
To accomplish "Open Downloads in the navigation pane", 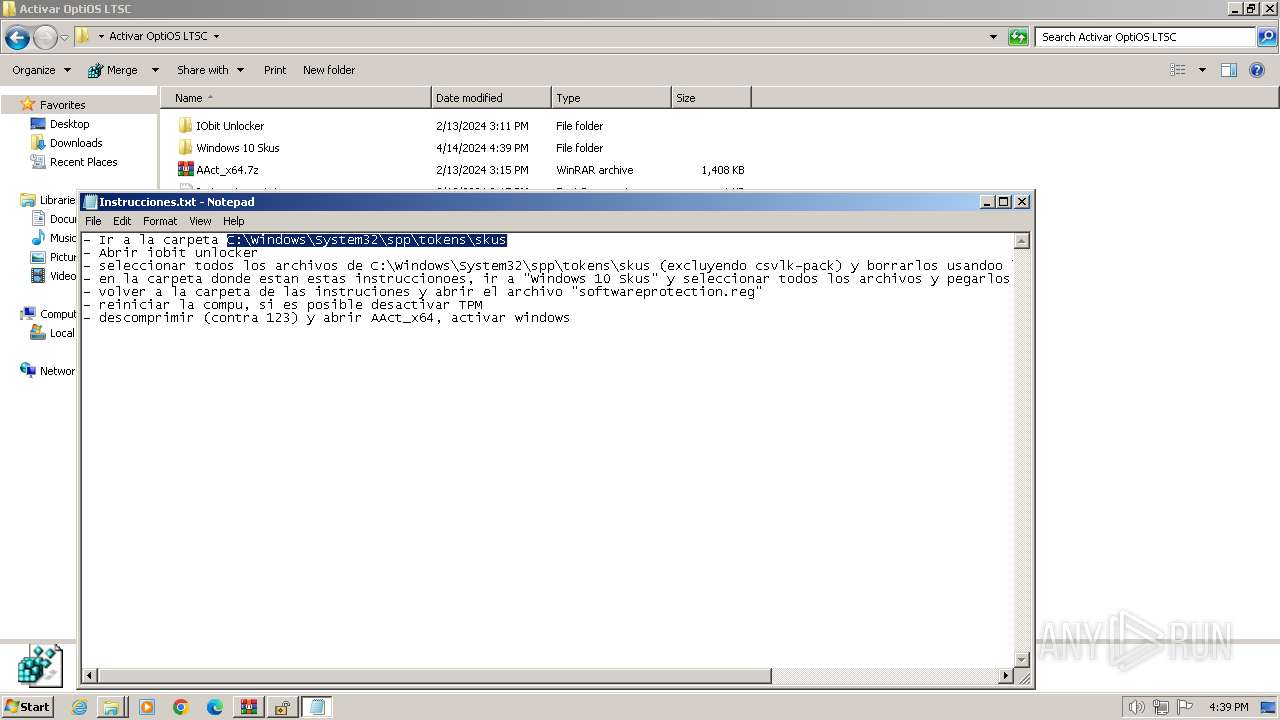I will [x=76, y=143].
